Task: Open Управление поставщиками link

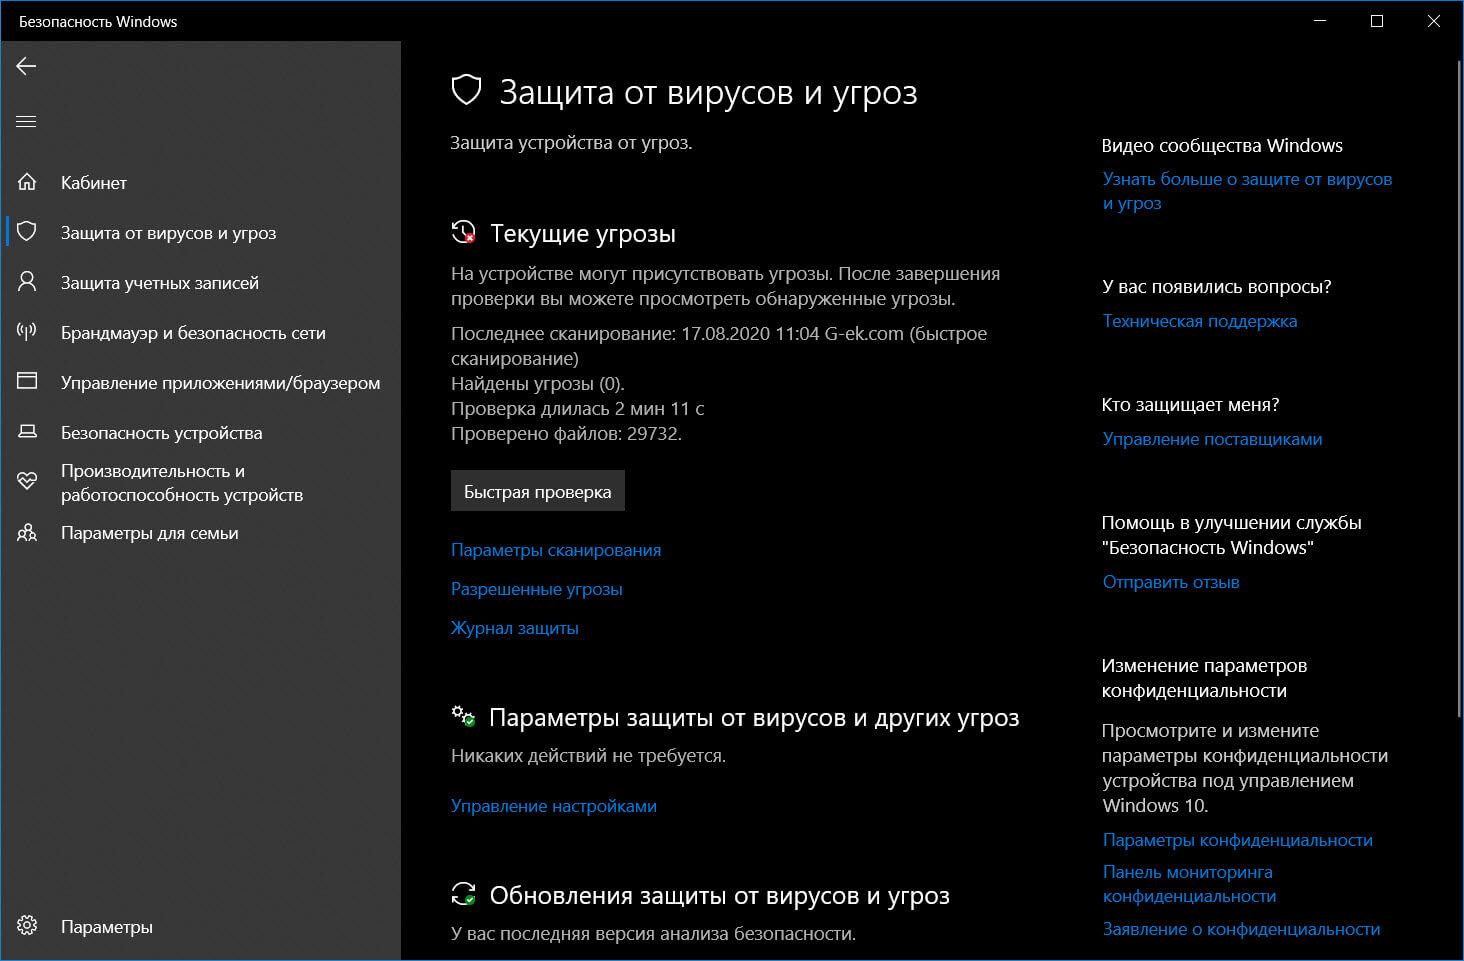Action: 1212,439
